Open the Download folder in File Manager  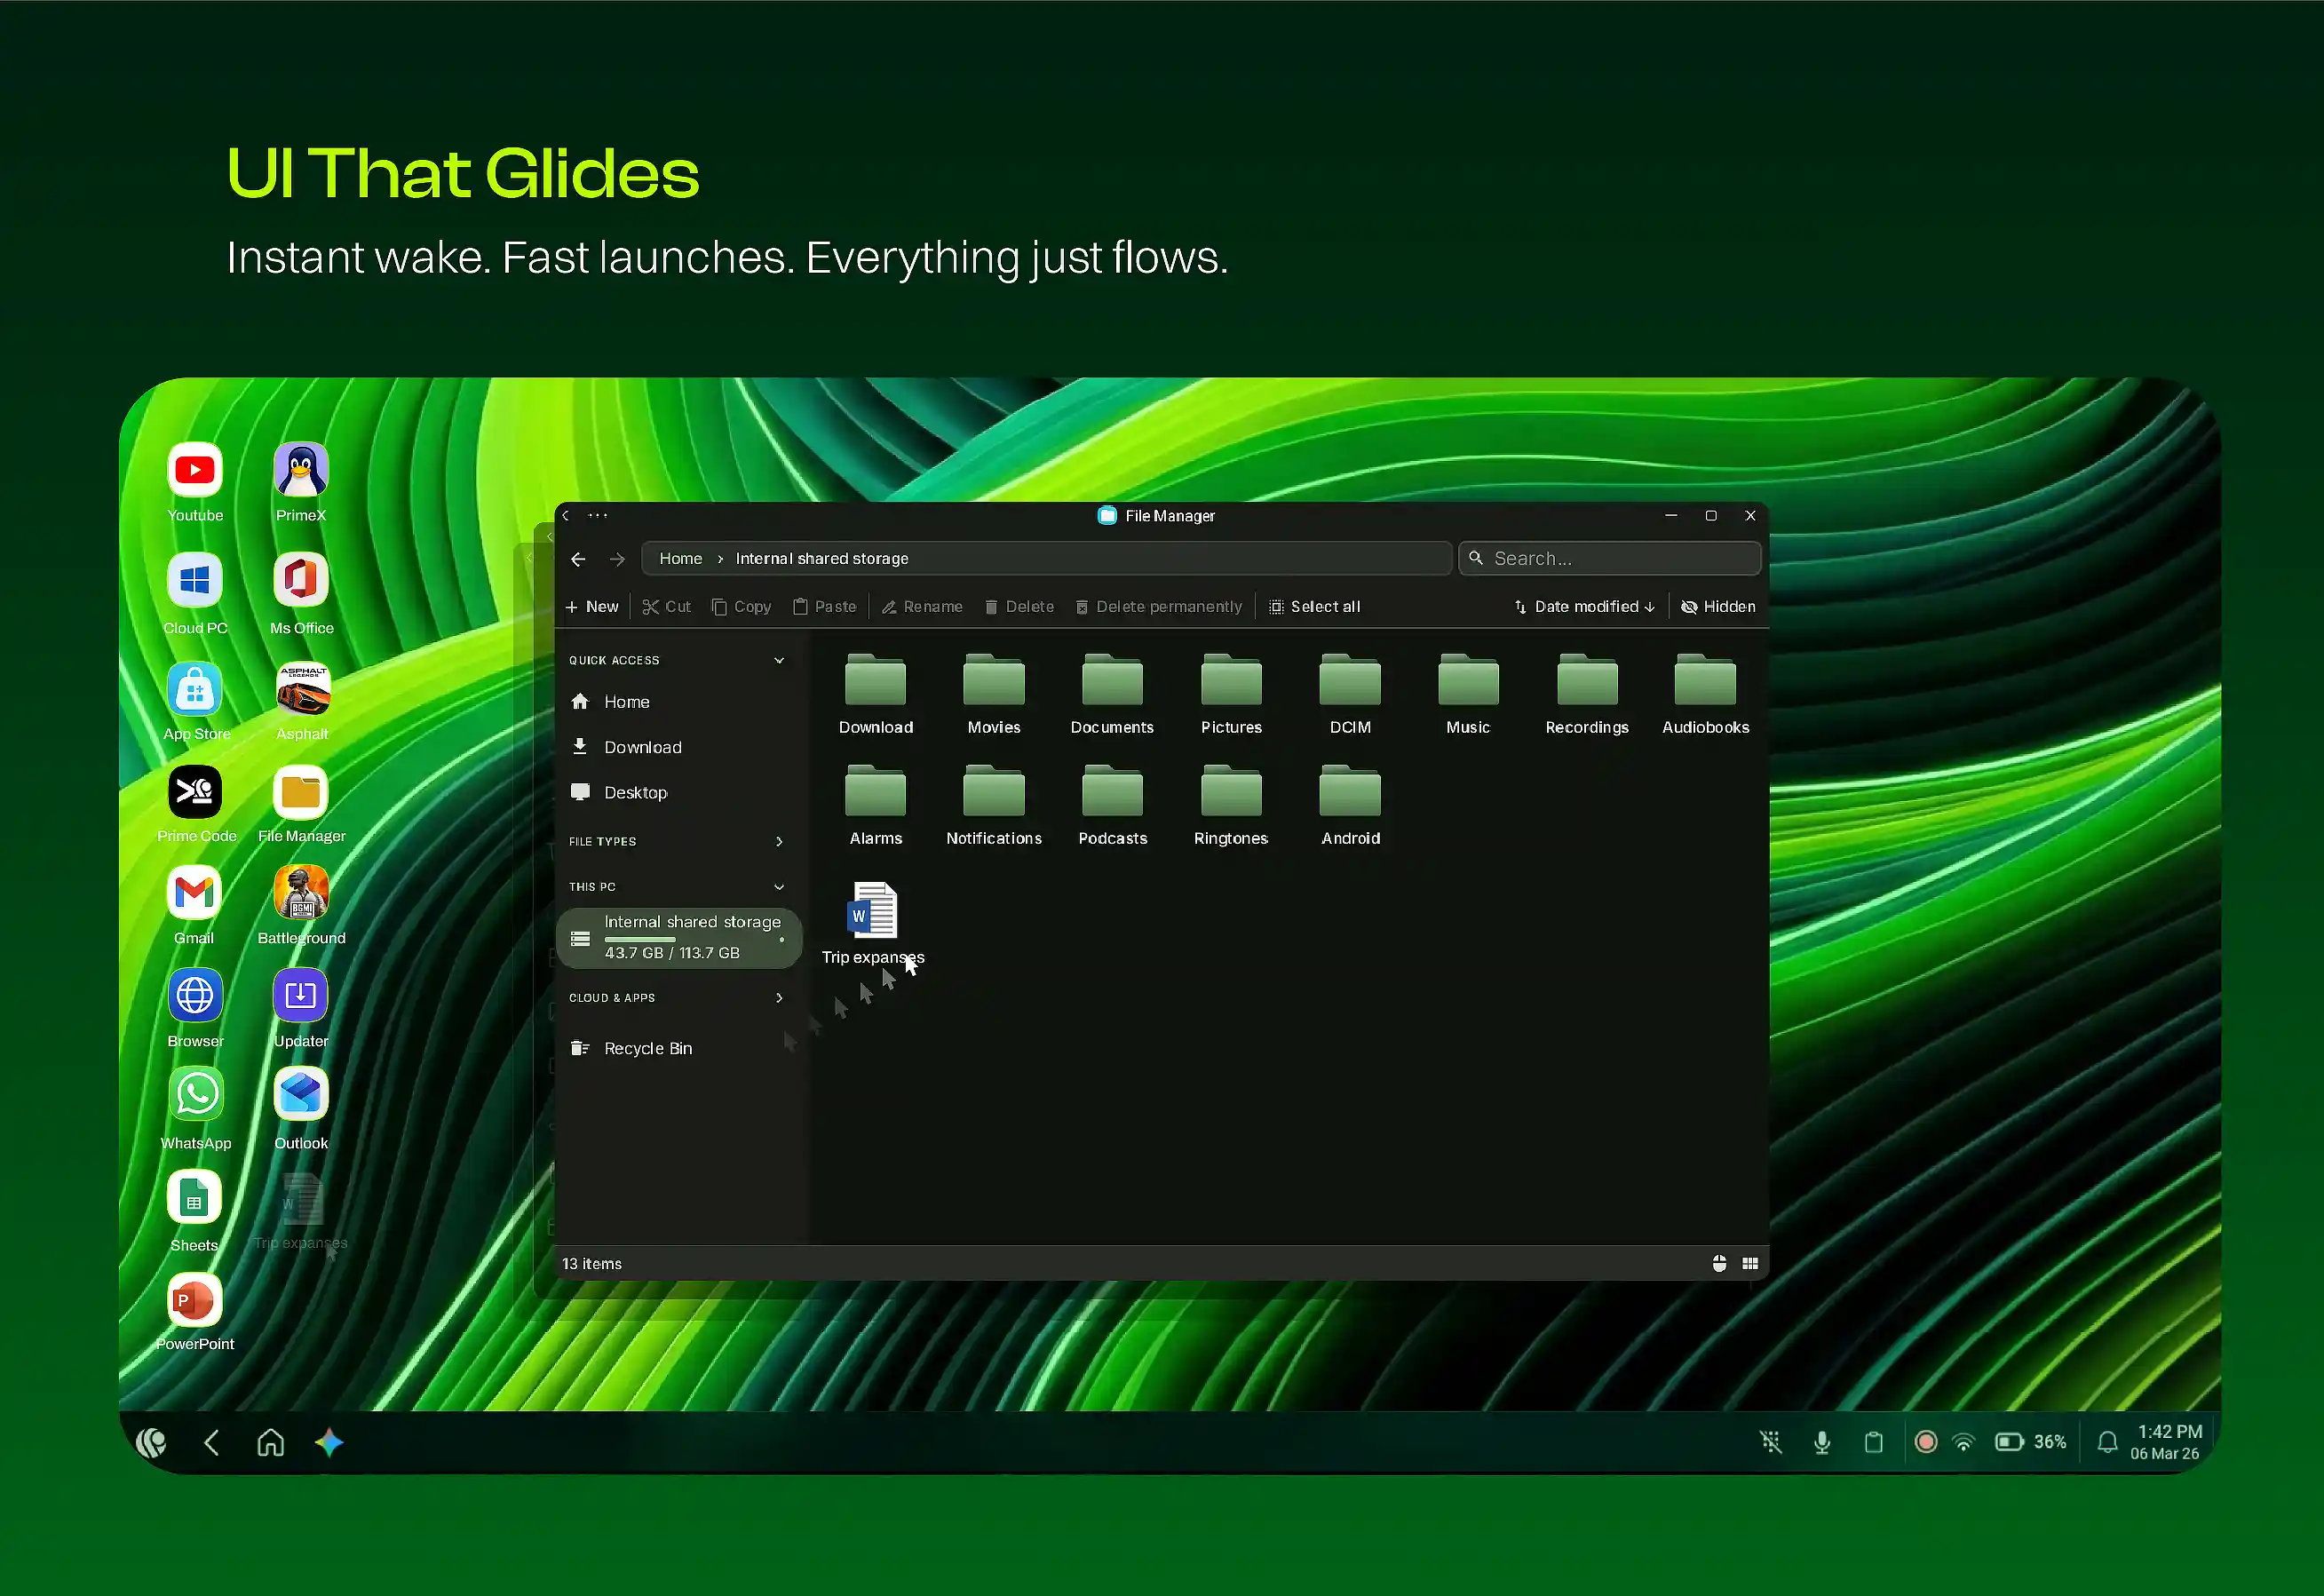click(x=875, y=695)
